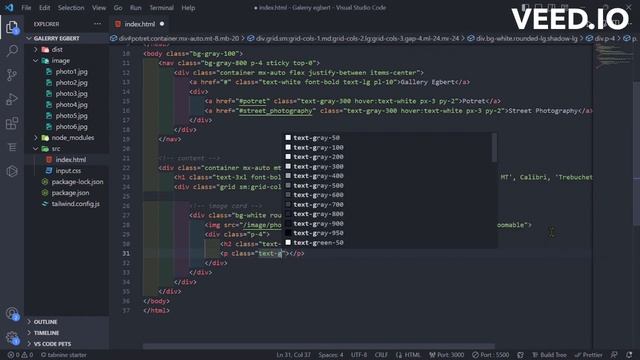The image size is (640, 360).
Task: Click the Prettier status bar item
Action: pyautogui.click(x=588, y=355)
